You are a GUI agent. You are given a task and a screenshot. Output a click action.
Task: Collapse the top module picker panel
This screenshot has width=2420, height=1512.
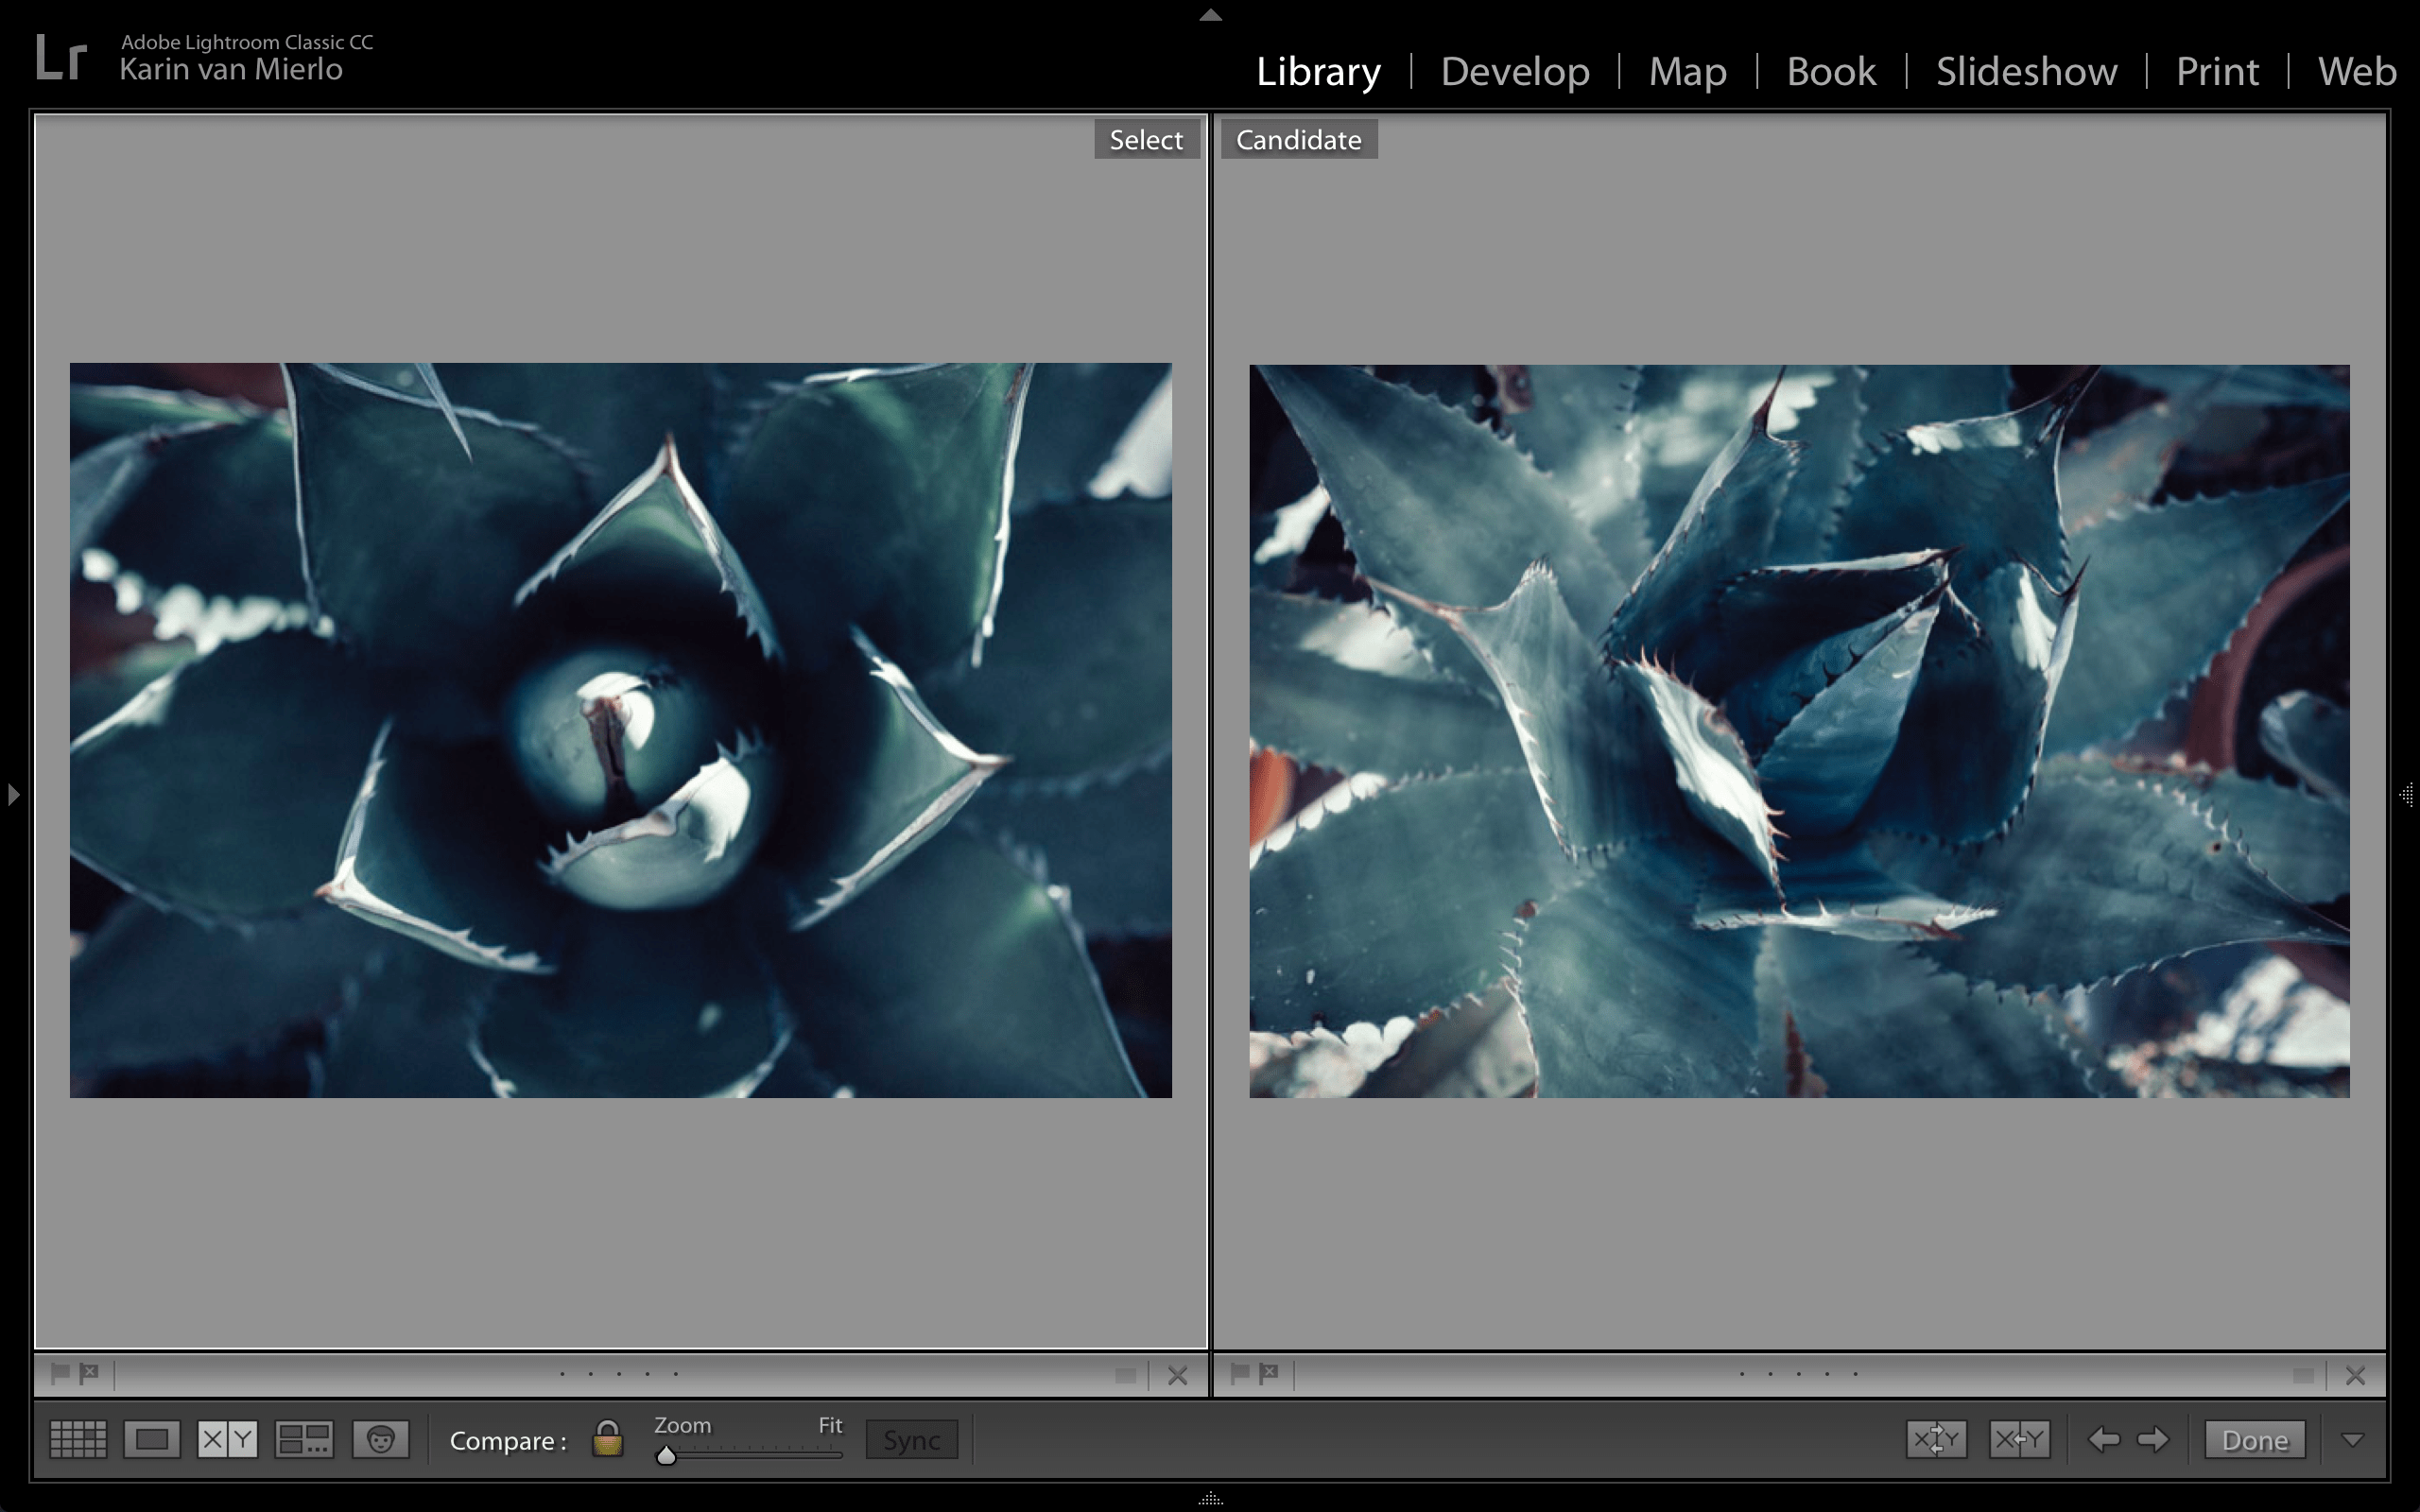pos(1211,15)
